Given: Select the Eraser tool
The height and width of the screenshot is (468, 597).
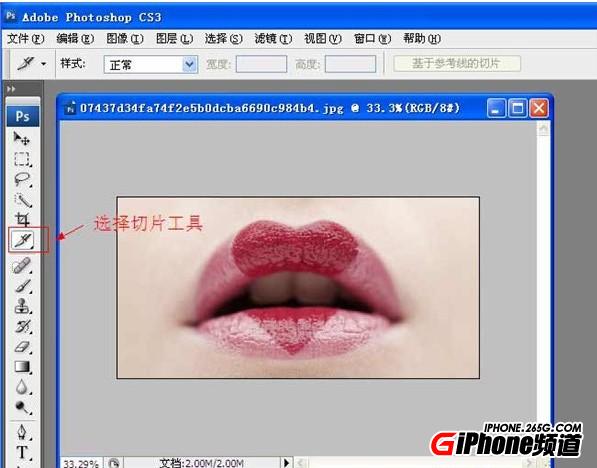Looking at the screenshot, I should tap(22, 347).
